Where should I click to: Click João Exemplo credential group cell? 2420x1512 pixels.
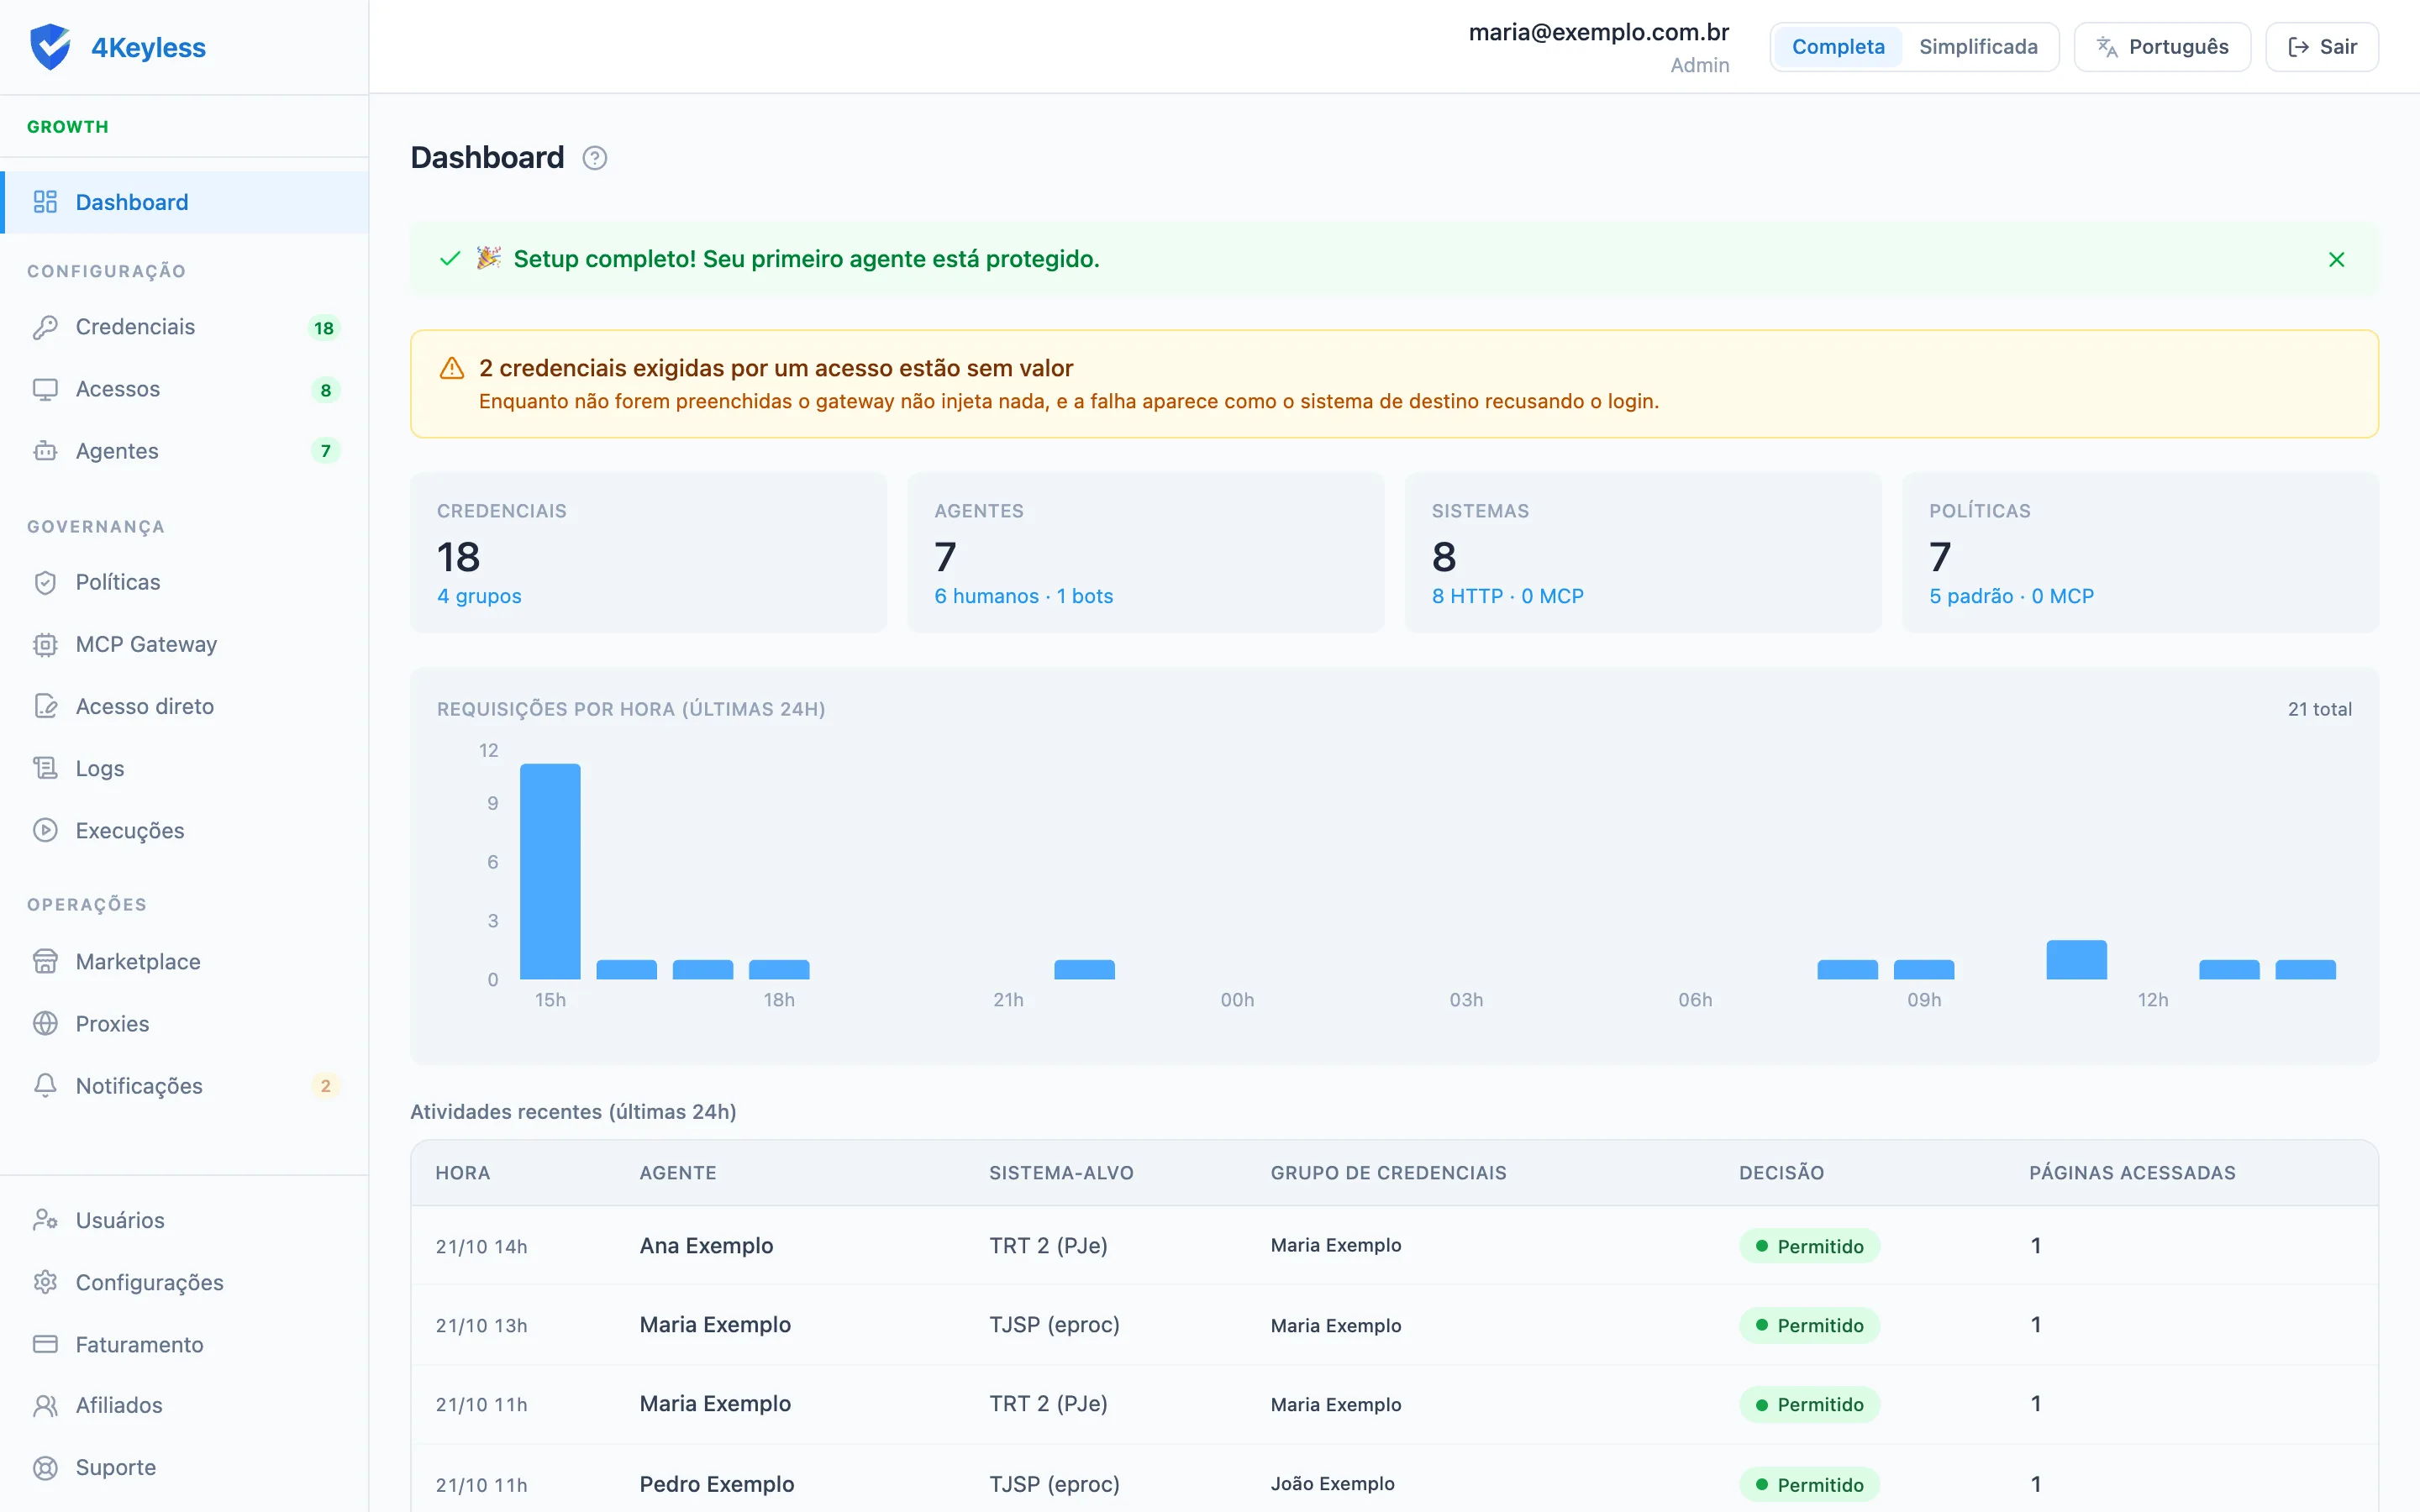(x=1332, y=1484)
